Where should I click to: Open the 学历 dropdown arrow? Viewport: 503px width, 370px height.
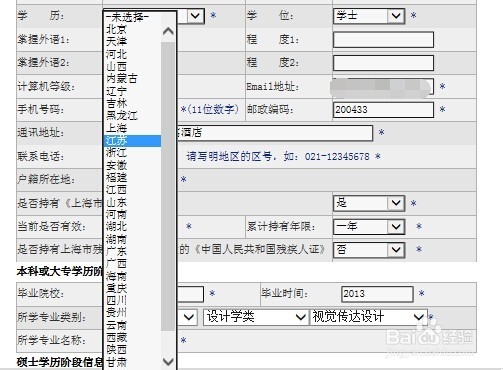[196, 16]
